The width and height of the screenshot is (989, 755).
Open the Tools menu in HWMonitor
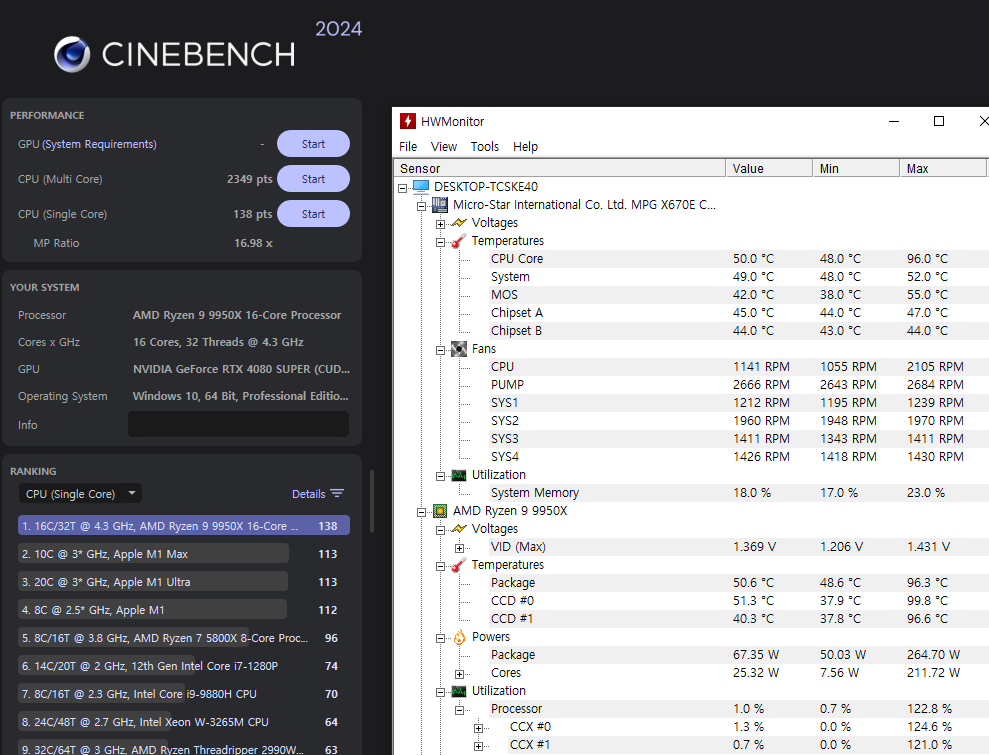point(484,146)
